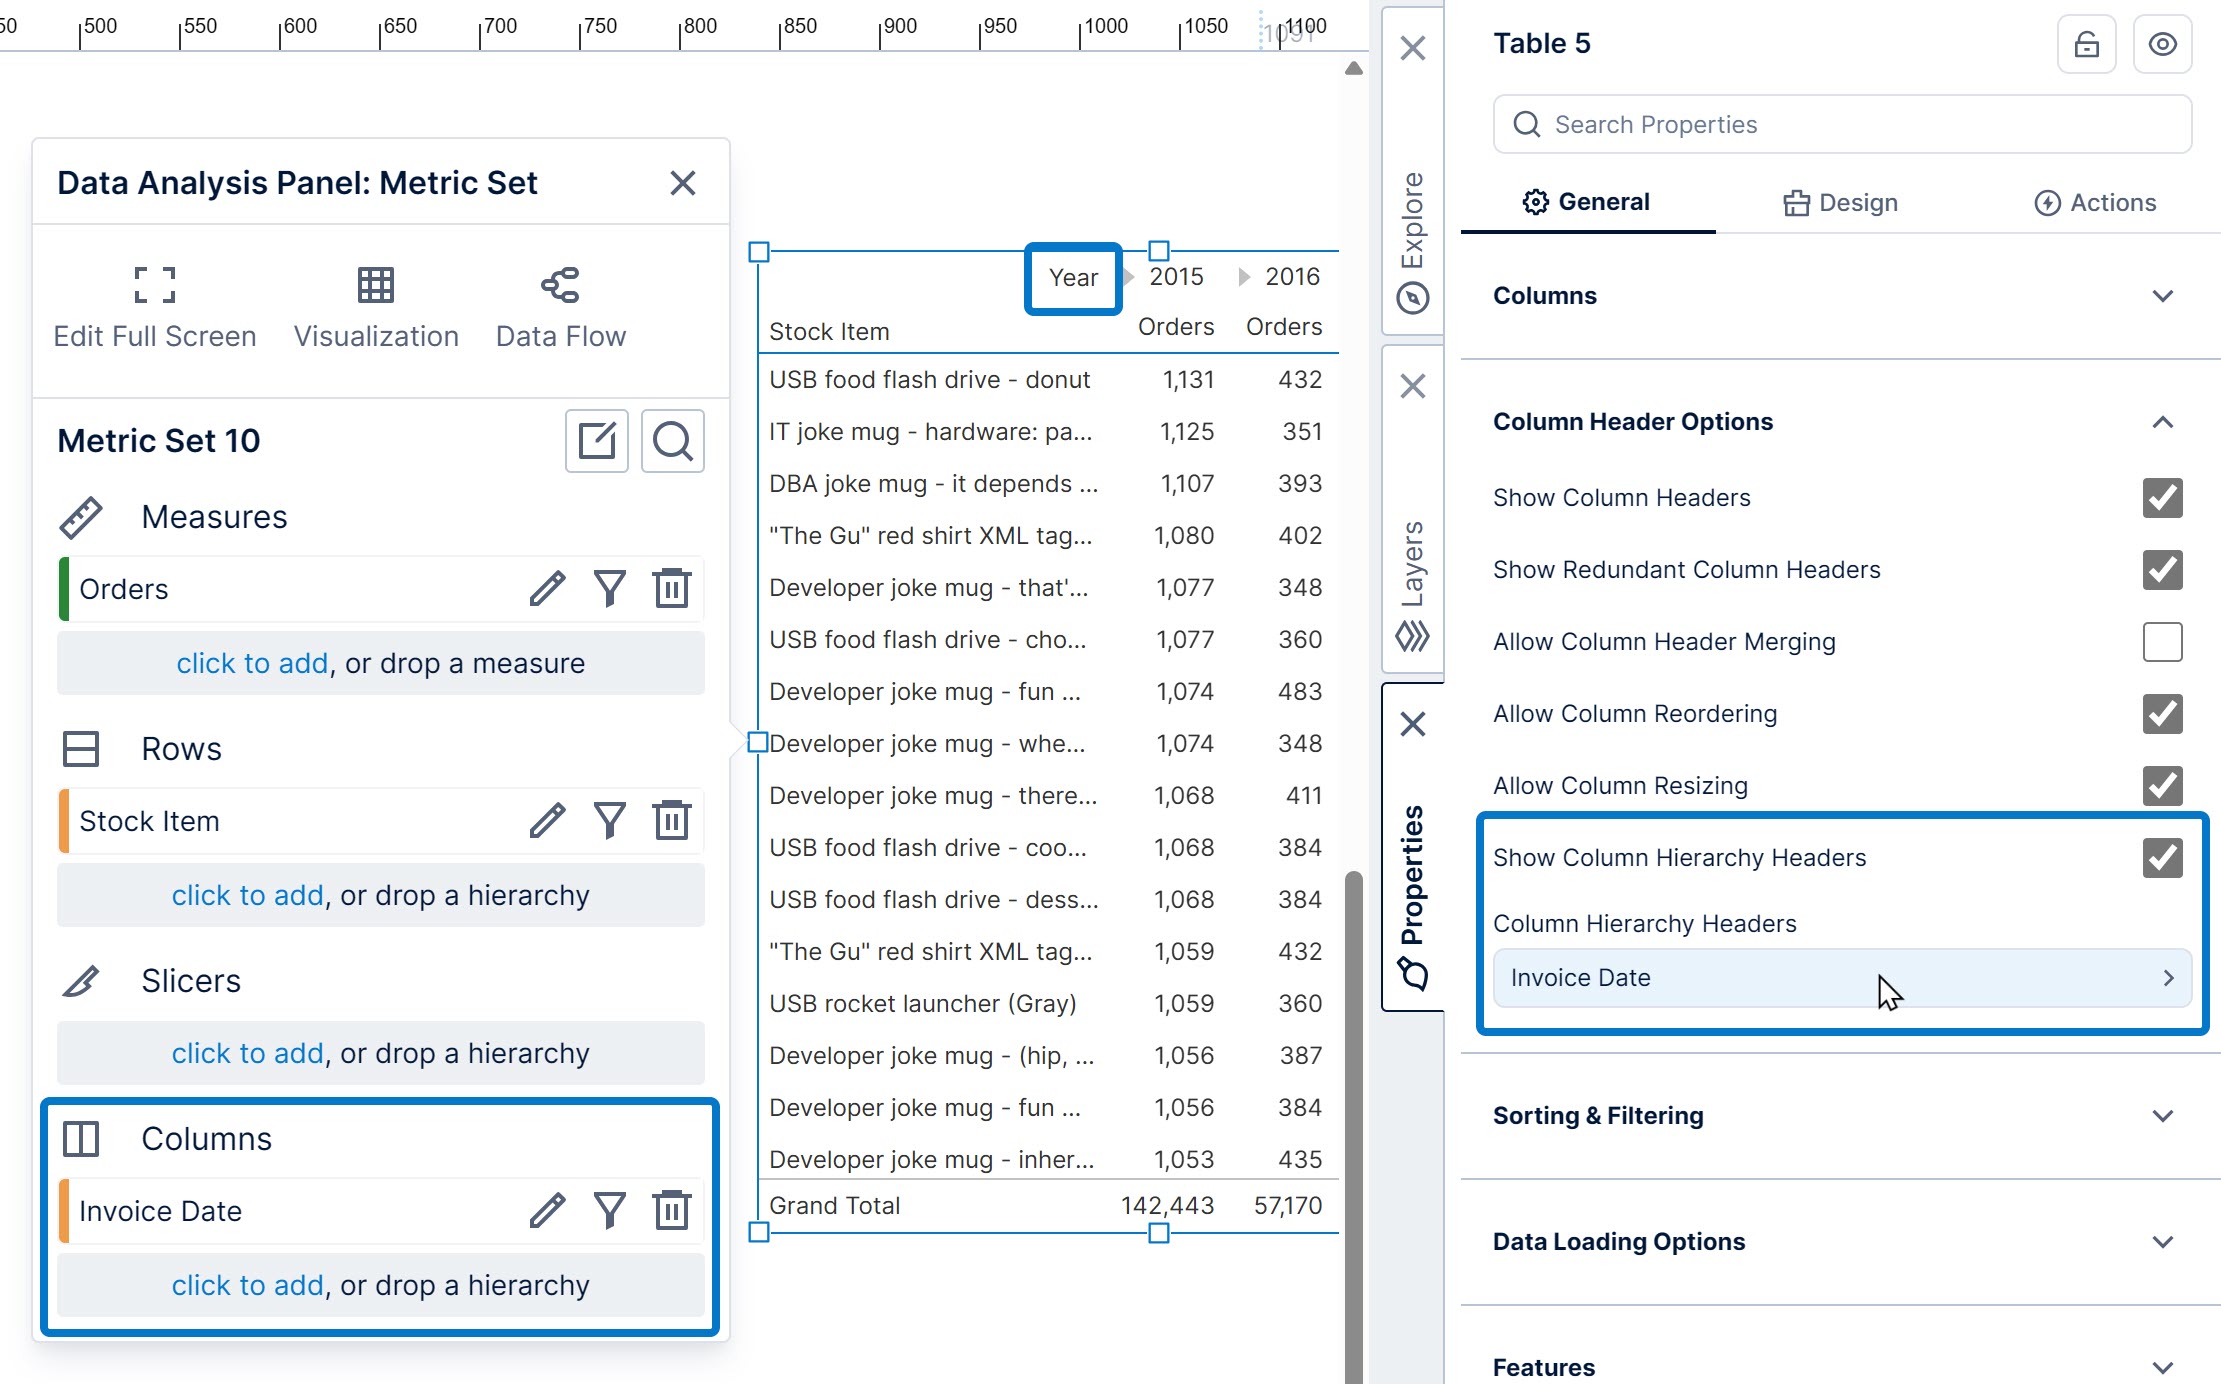2221x1384 pixels.
Task: Expand the Data Loading Options section
Action: pyautogui.click(x=2162, y=1241)
